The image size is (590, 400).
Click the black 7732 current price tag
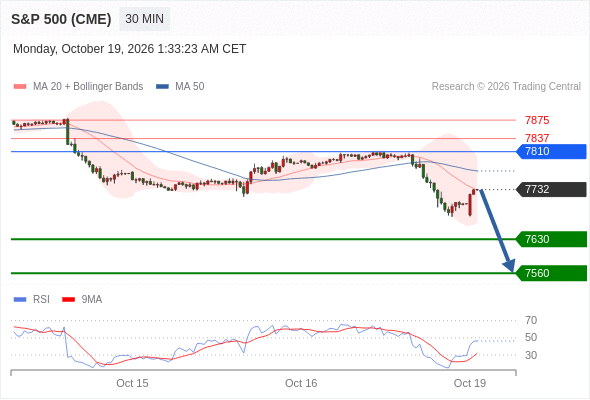click(552, 189)
